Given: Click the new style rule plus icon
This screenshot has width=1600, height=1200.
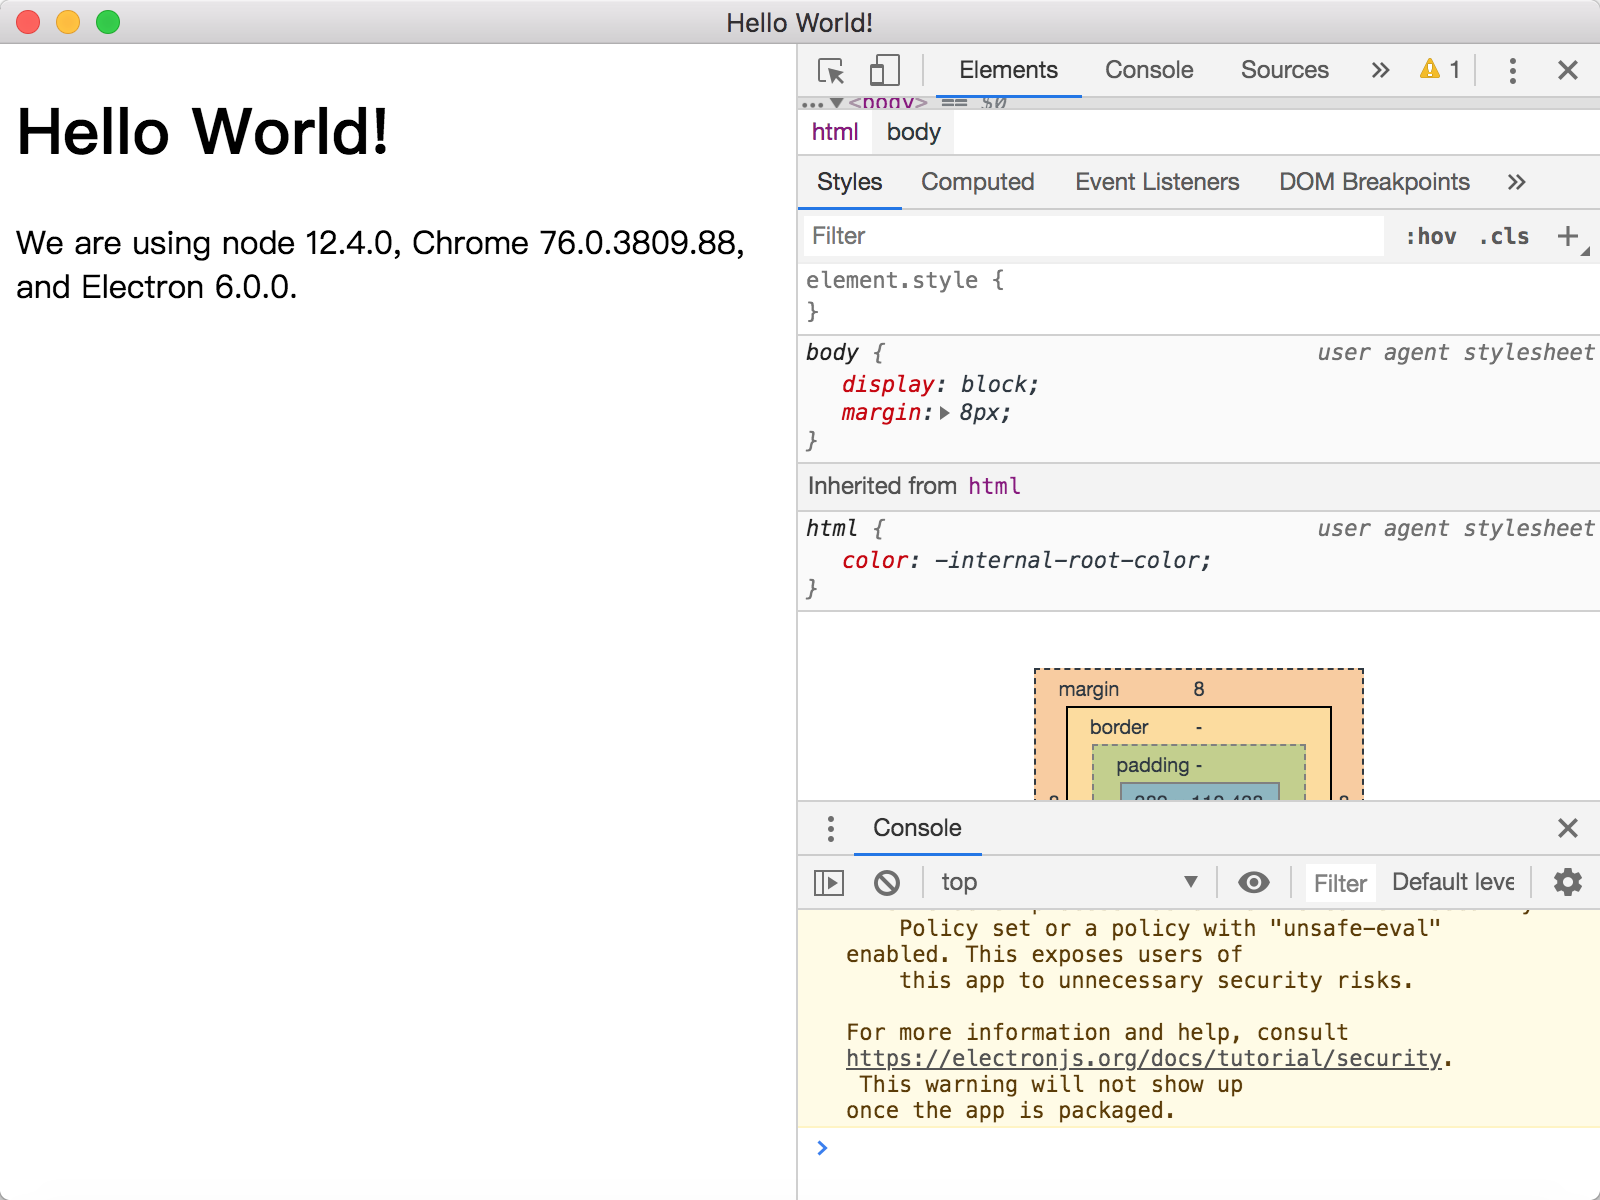Looking at the screenshot, I should pos(1568,236).
